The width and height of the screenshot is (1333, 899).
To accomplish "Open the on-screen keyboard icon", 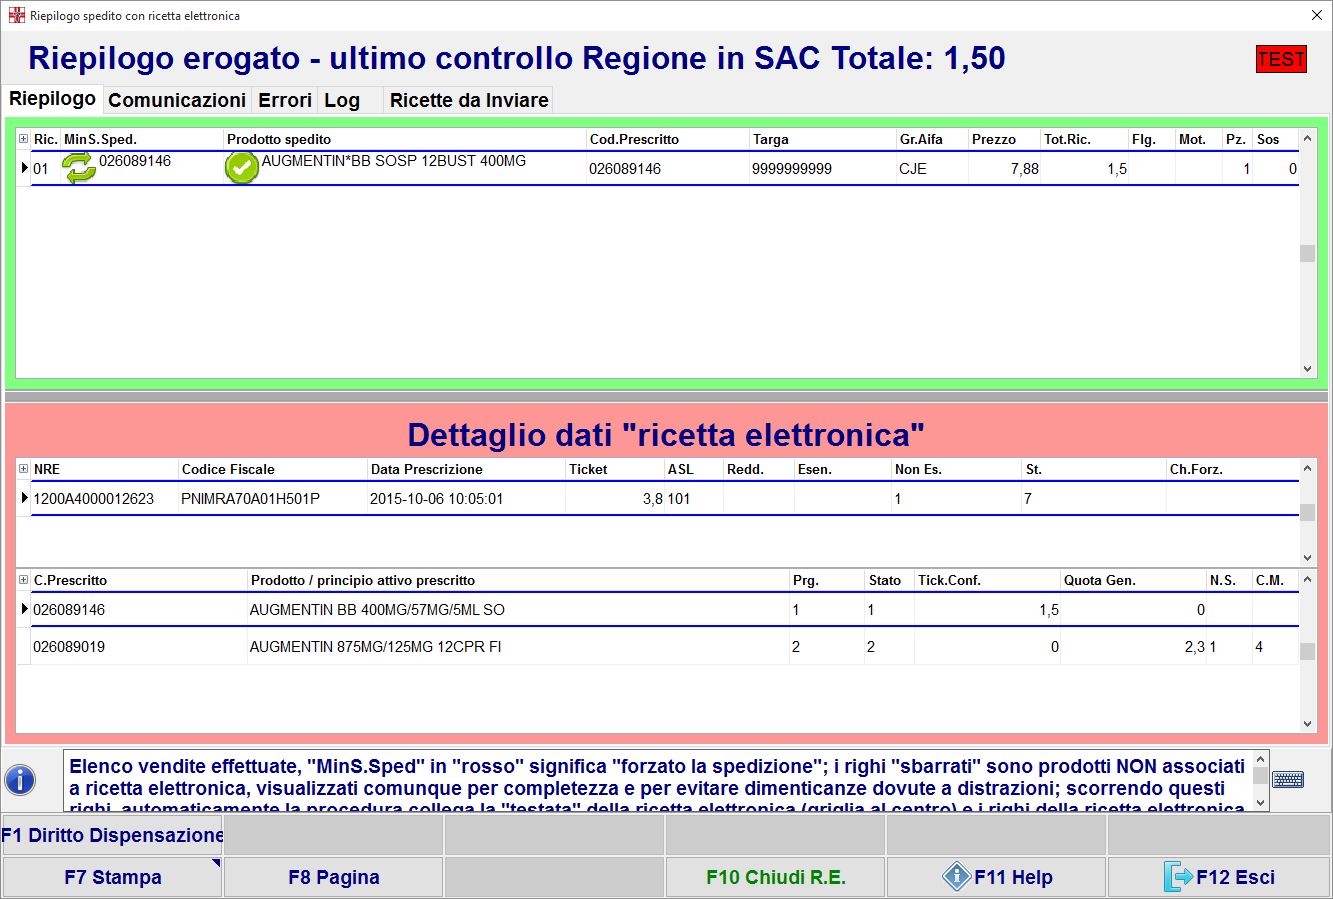I will click(x=1288, y=779).
